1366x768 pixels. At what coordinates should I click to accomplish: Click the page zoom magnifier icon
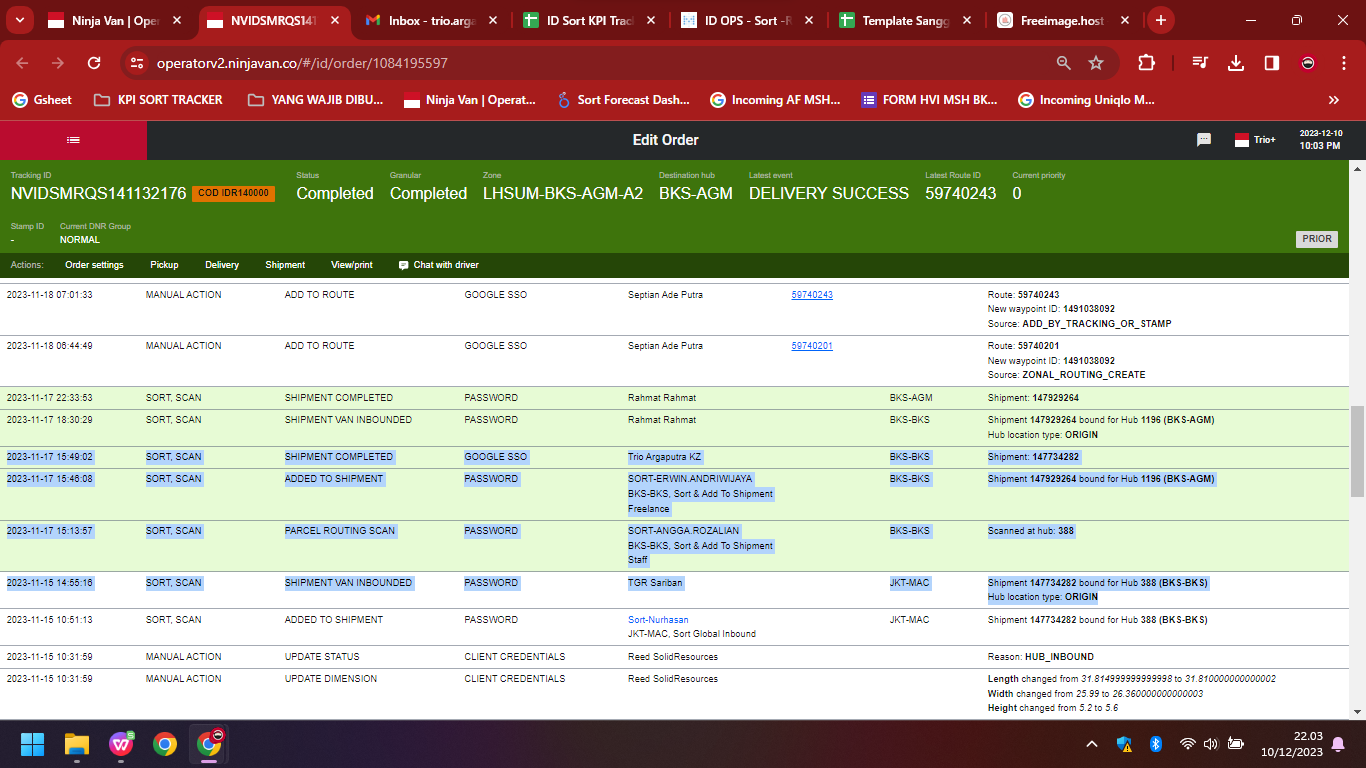point(1064,63)
